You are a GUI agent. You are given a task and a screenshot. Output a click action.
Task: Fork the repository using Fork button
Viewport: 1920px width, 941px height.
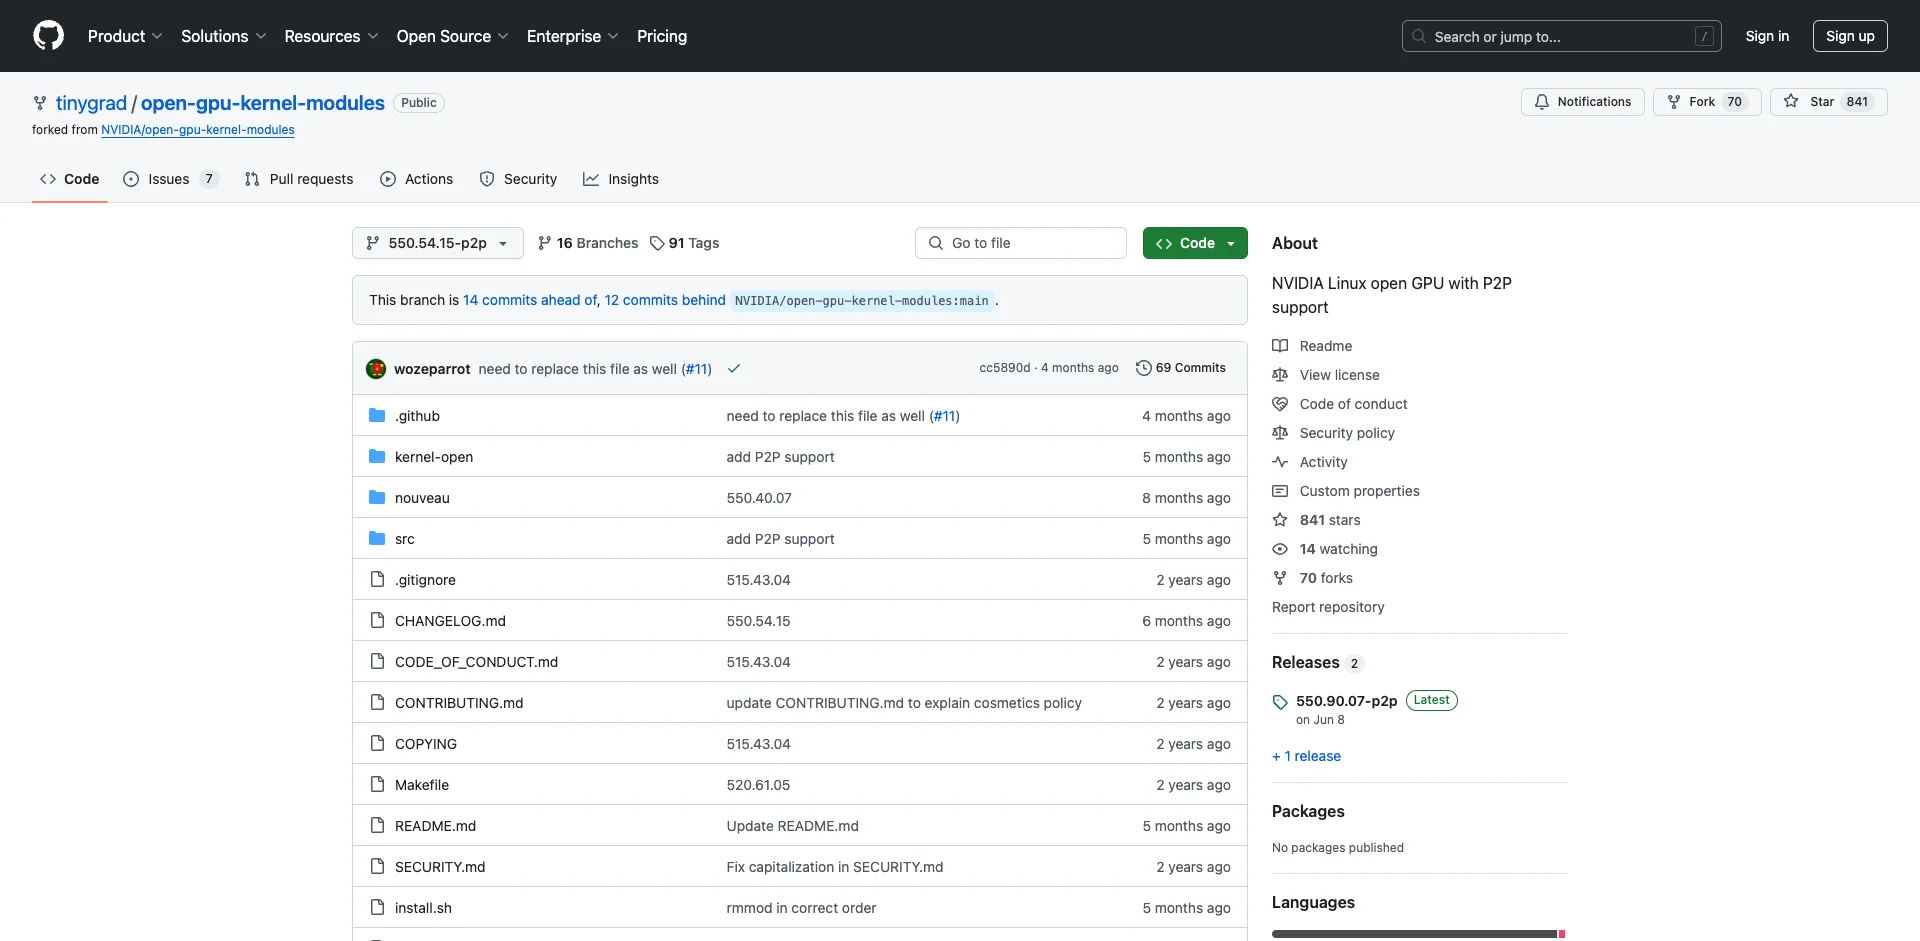click(1706, 102)
